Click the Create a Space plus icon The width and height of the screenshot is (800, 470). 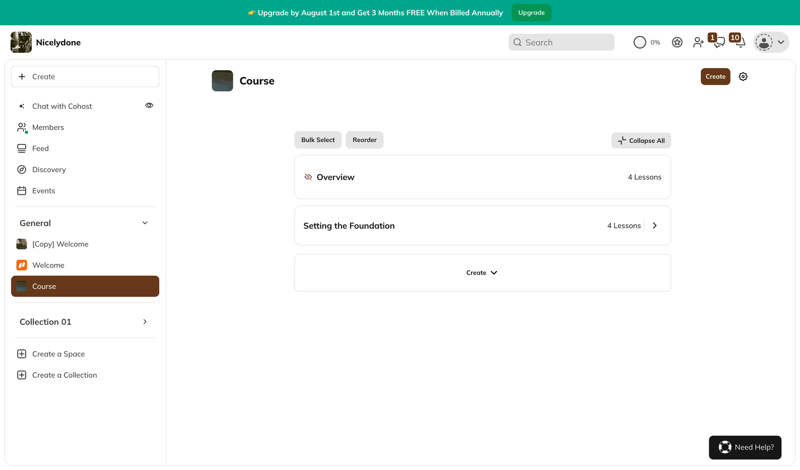tap(21, 354)
